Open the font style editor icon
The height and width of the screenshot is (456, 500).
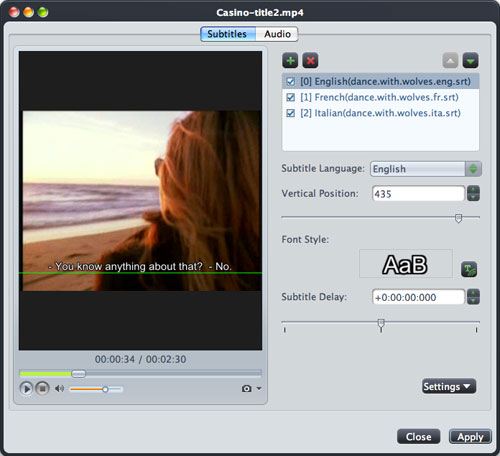point(469,269)
